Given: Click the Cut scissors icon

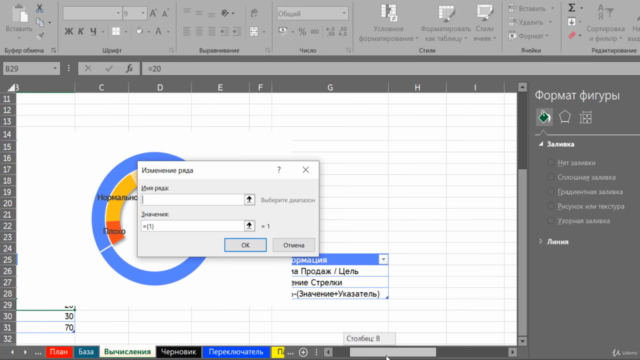Looking at the screenshot, I should click(x=40, y=8).
